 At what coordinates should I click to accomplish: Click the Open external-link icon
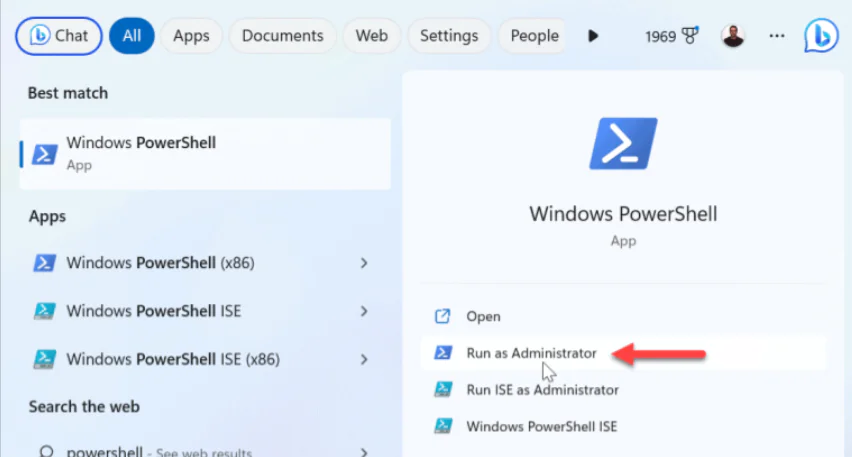click(x=442, y=316)
